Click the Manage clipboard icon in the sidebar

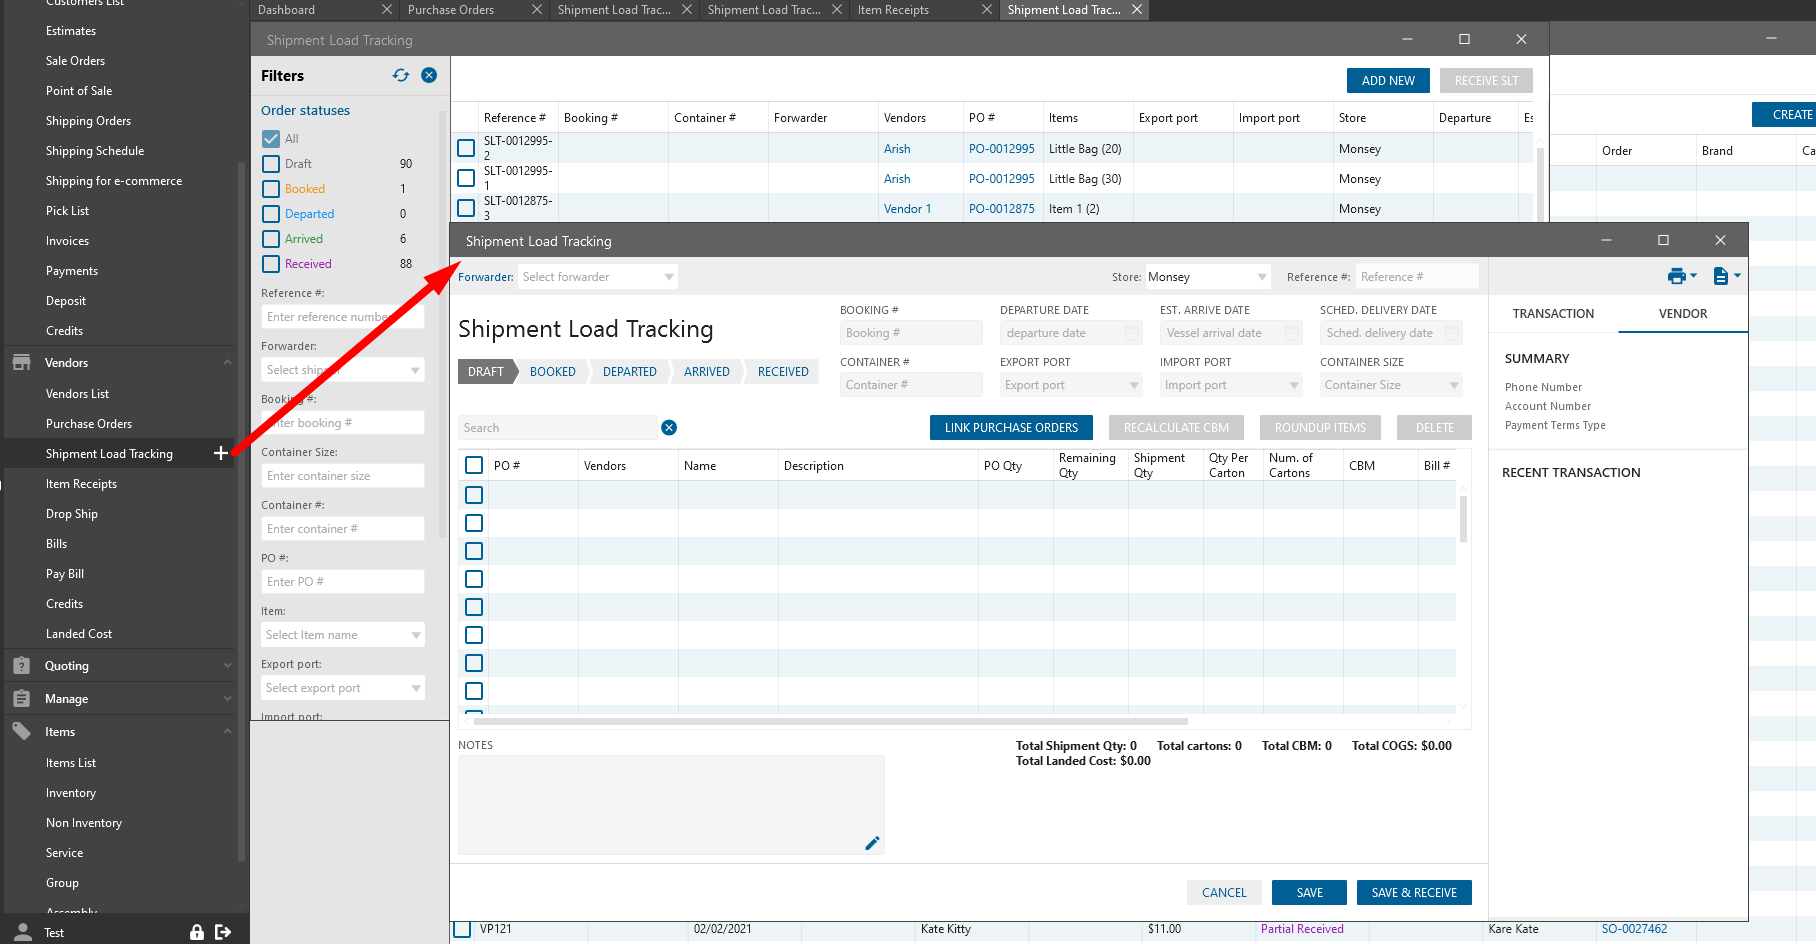coord(21,698)
